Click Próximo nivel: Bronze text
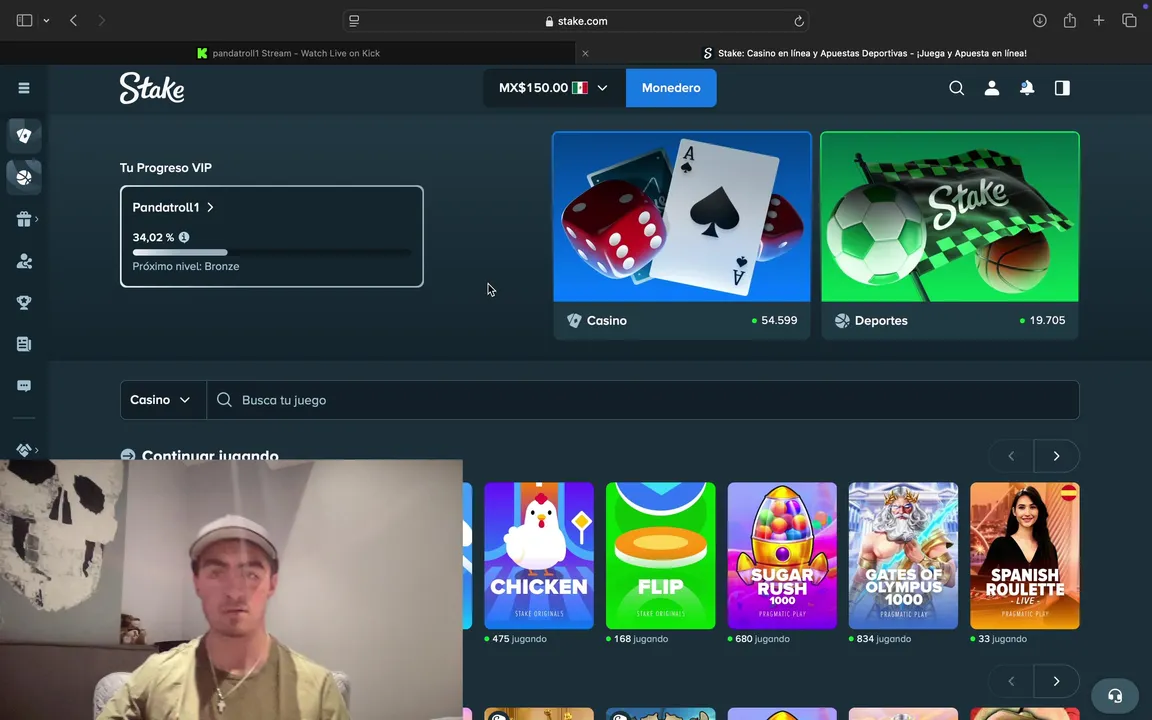The width and height of the screenshot is (1152, 720). click(186, 266)
